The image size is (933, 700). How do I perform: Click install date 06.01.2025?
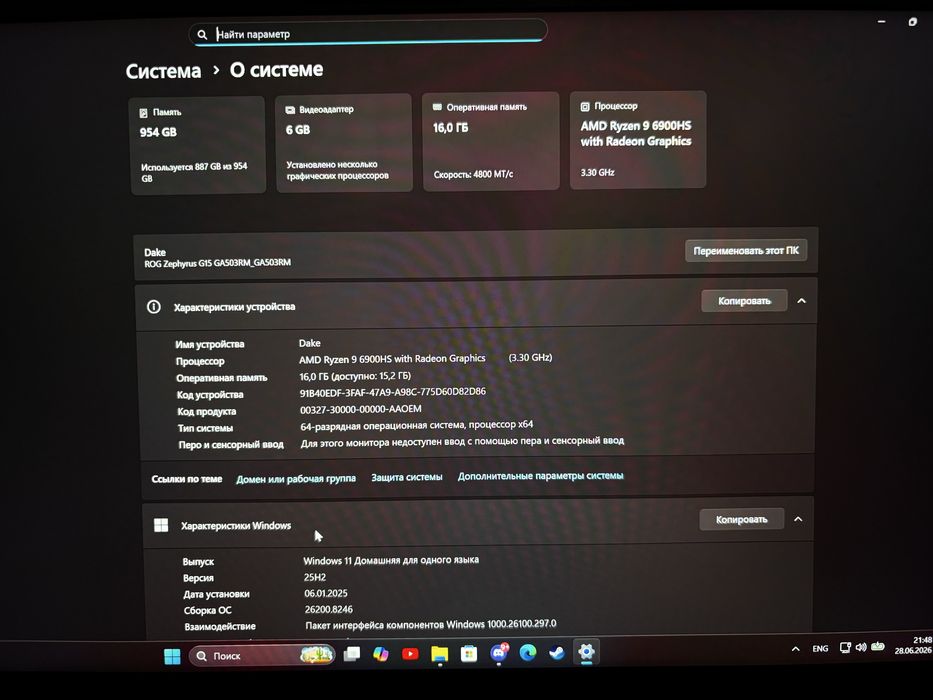(x=325, y=593)
